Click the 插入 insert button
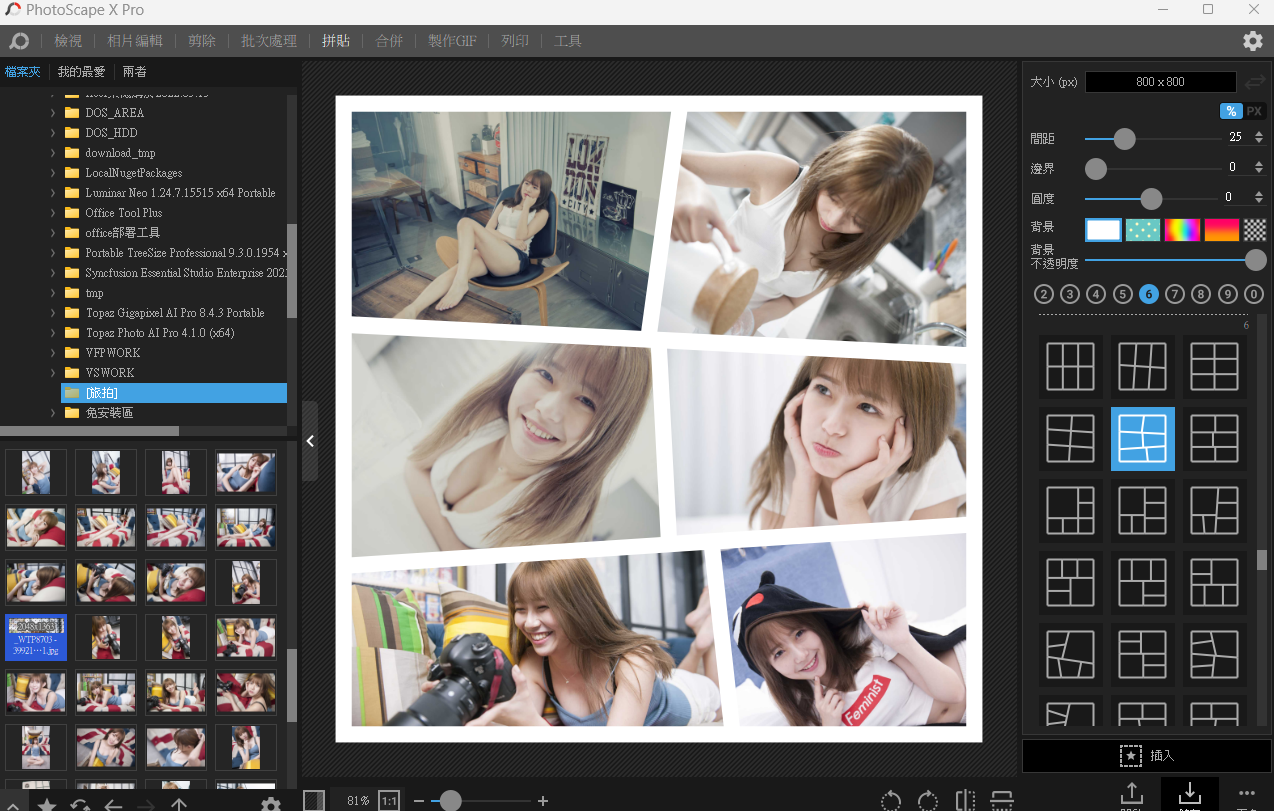The width and height of the screenshot is (1274, 811). point(1146,756)
